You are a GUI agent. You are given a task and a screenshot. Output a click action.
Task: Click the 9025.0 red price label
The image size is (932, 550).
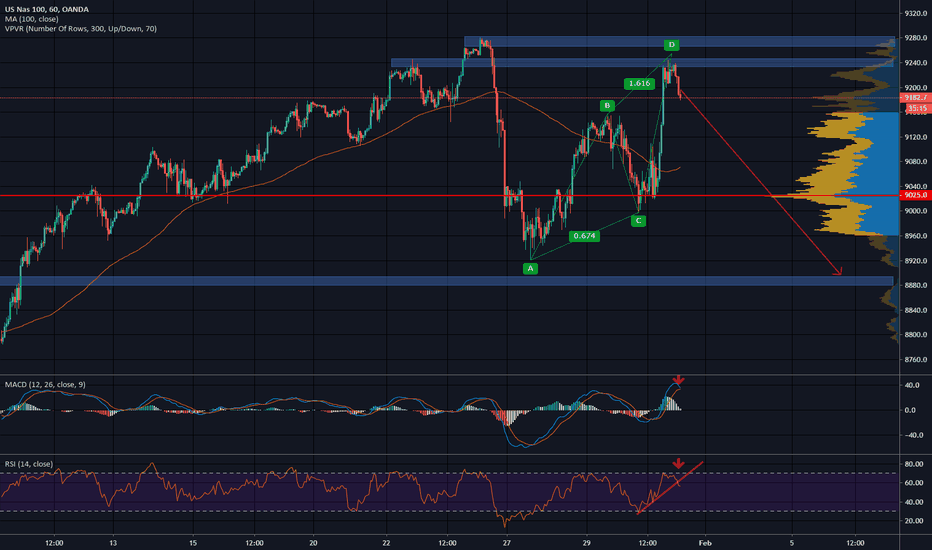point(916,195)
